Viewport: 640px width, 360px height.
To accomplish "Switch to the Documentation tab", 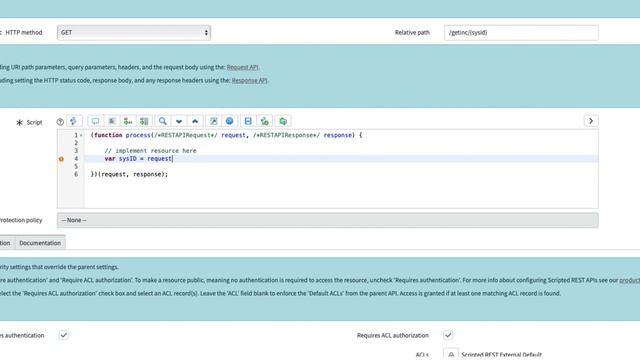I will [x=40, y=243].
